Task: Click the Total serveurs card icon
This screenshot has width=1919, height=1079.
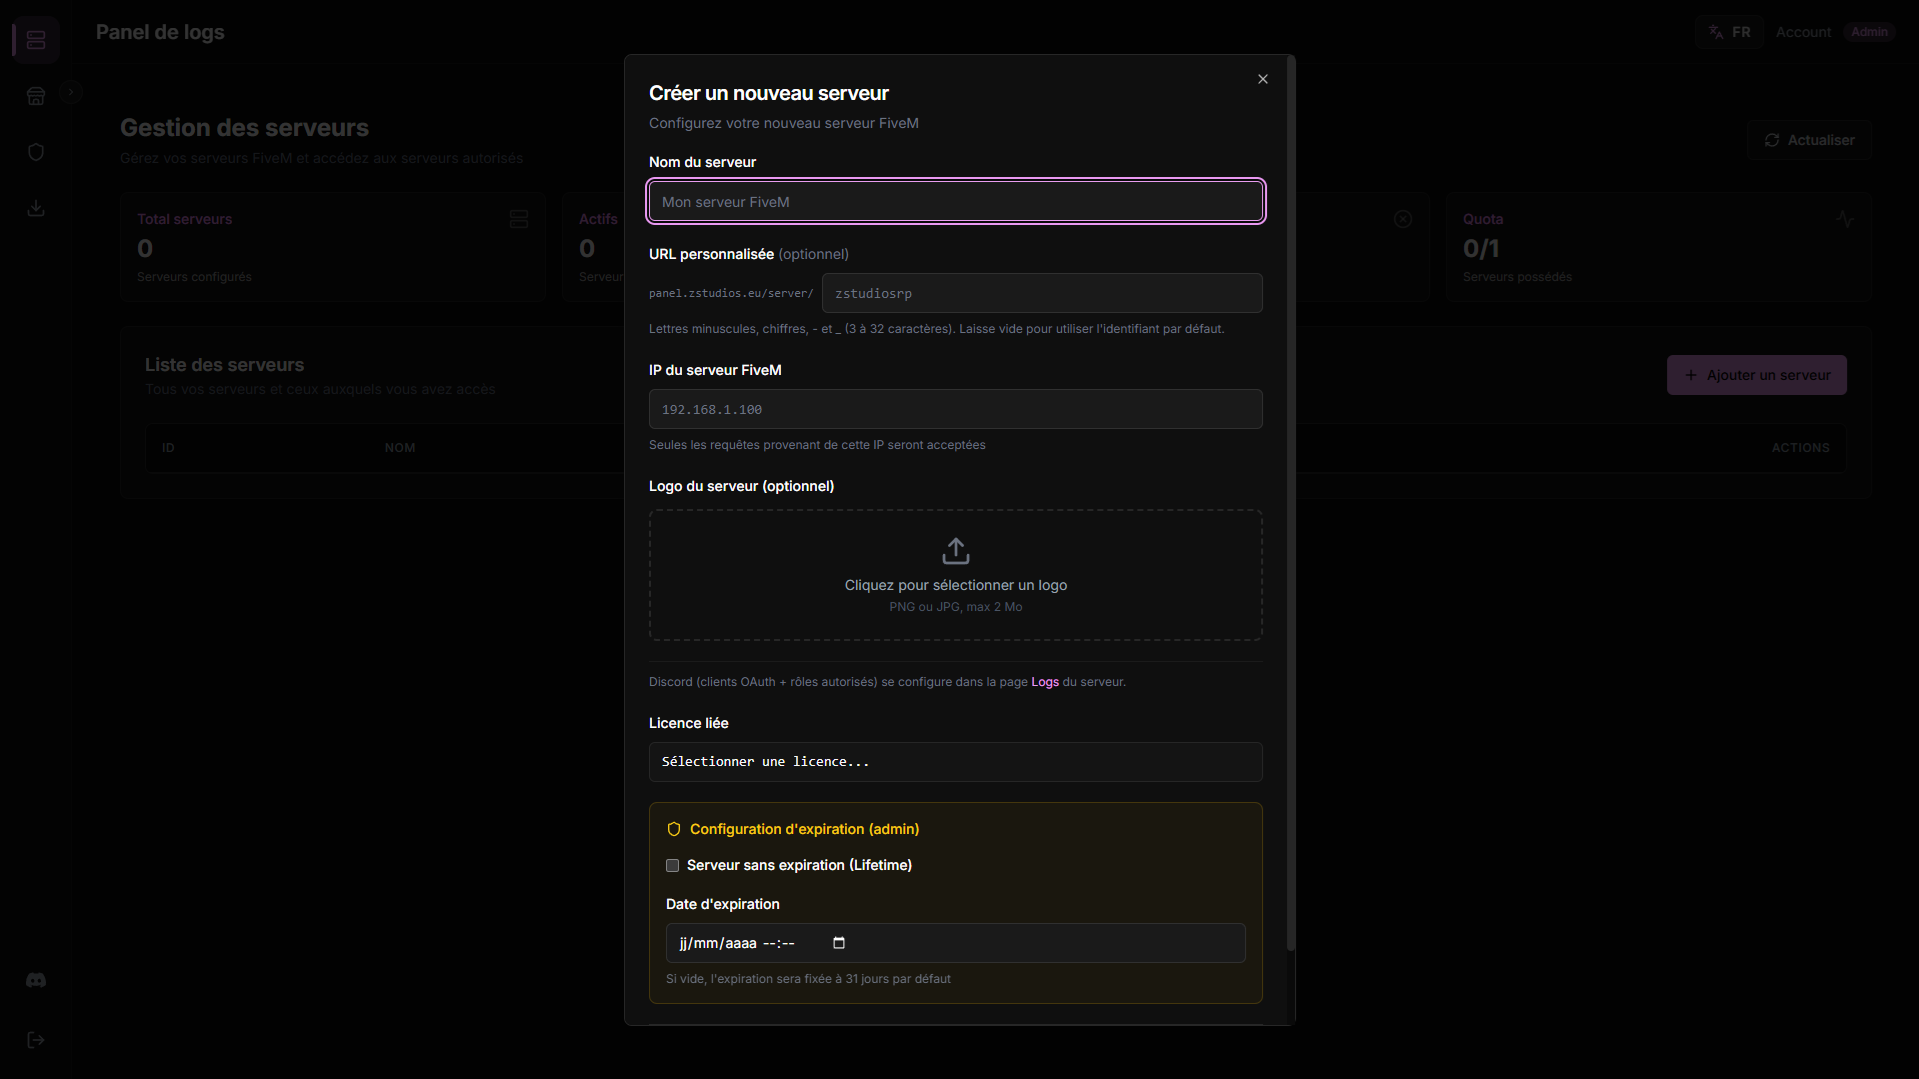Action: click(519, 219)
